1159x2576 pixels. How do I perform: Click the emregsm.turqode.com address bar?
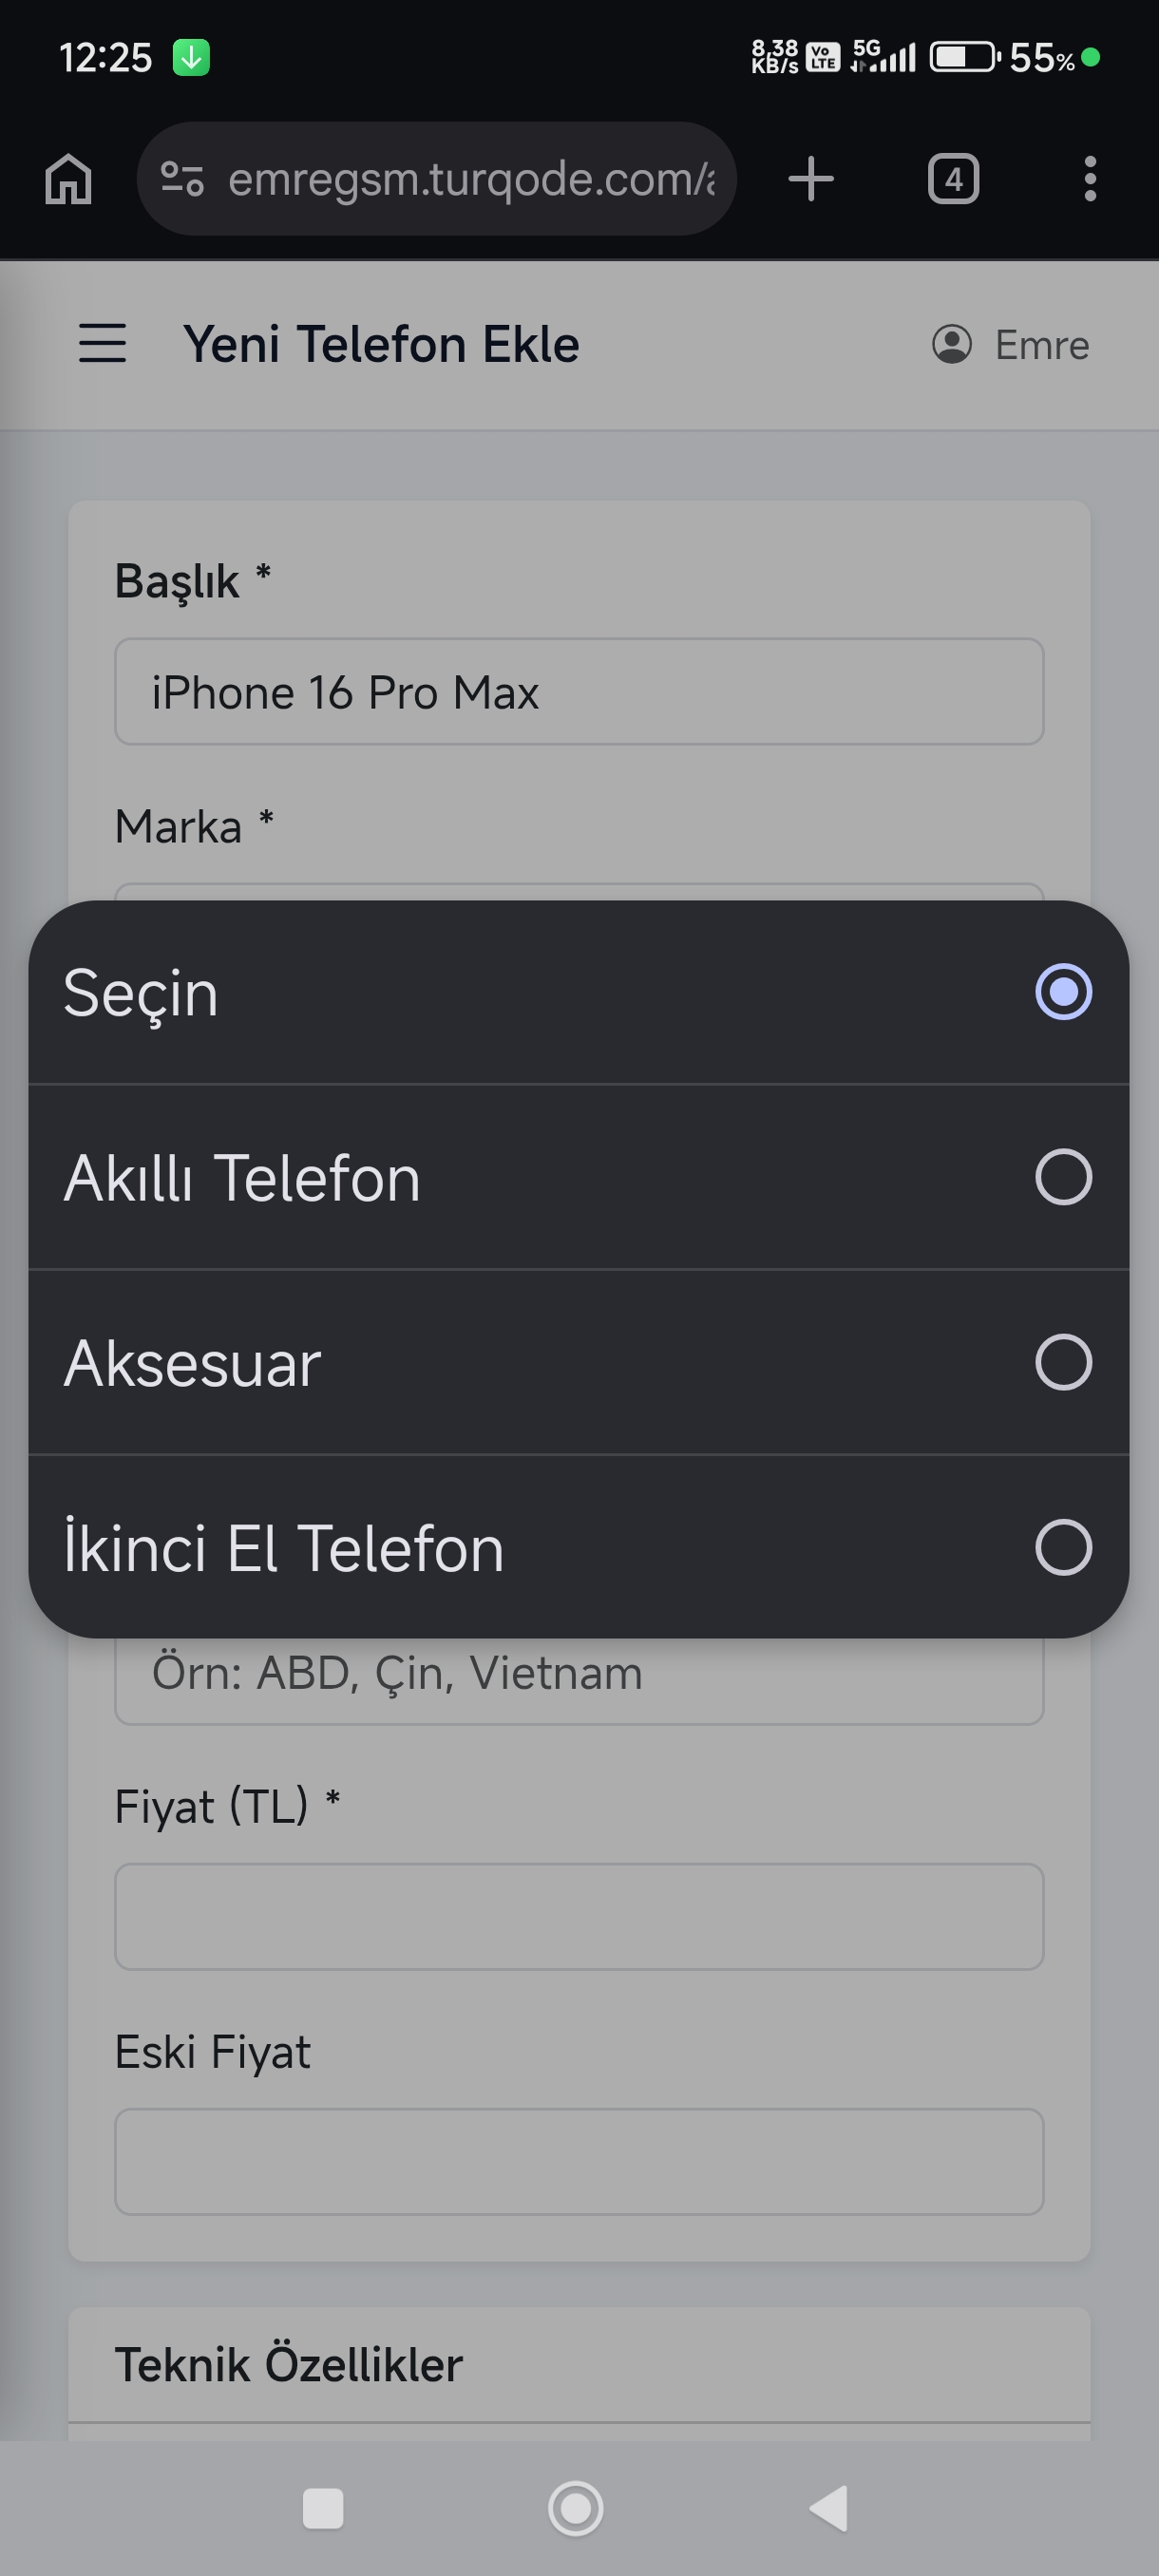470,180
